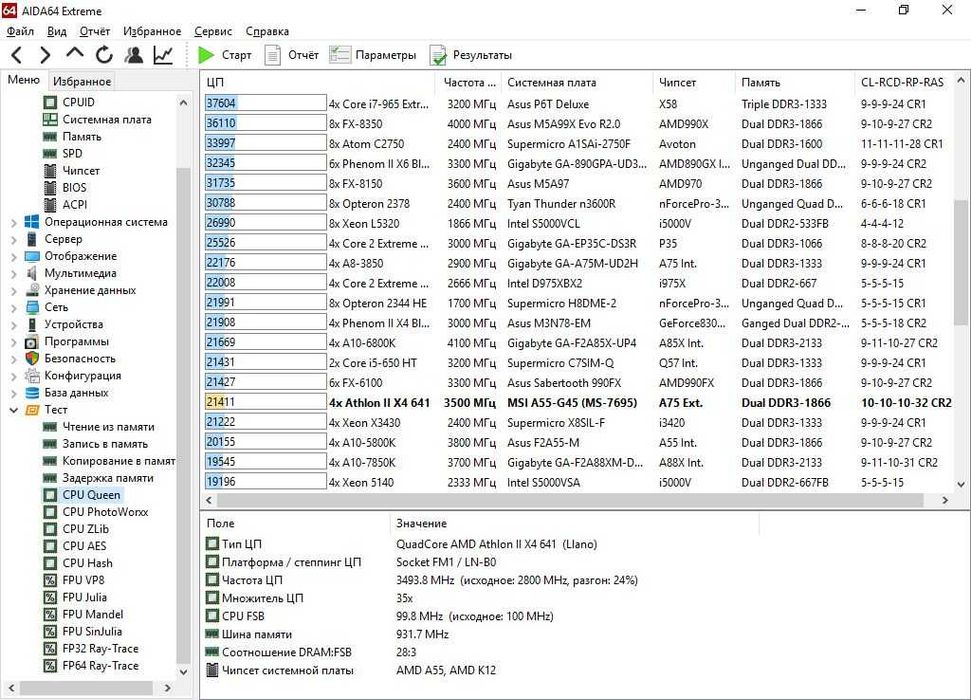Select the FP64 Ray-Trace benchmark

(100, 665)
